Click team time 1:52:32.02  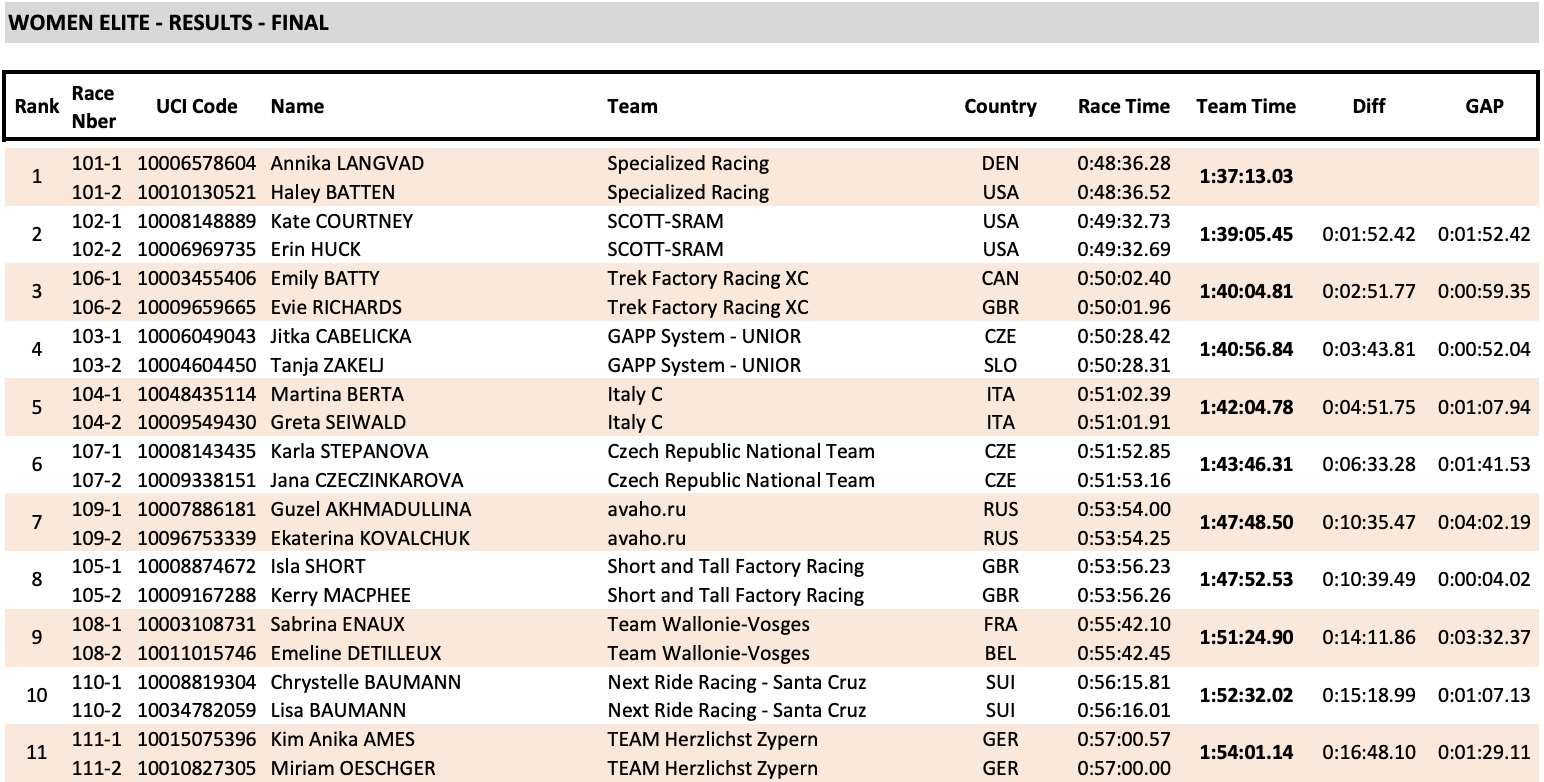click(1246, 696)
